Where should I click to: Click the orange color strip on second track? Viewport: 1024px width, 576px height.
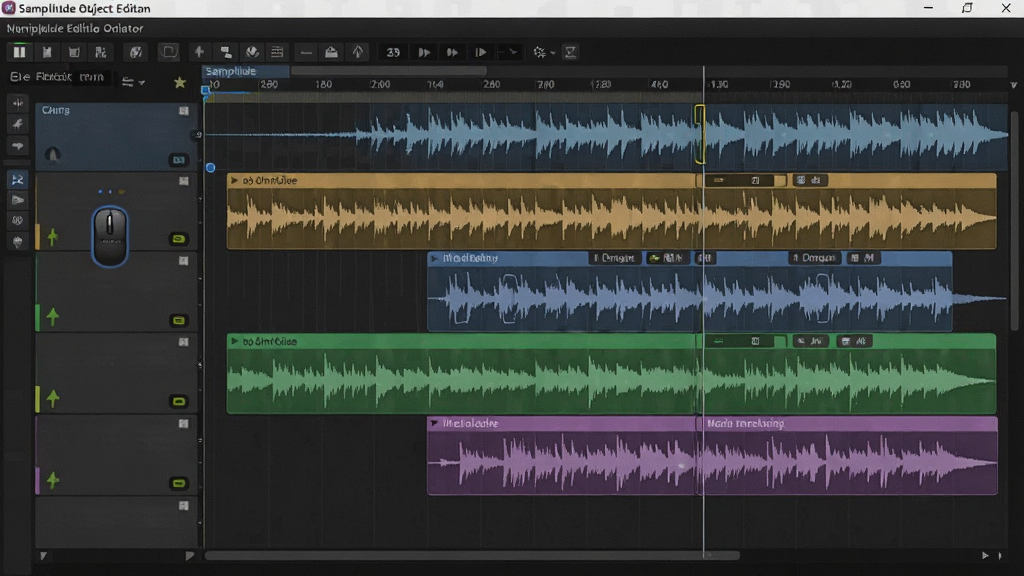click(x=37, y=236)
